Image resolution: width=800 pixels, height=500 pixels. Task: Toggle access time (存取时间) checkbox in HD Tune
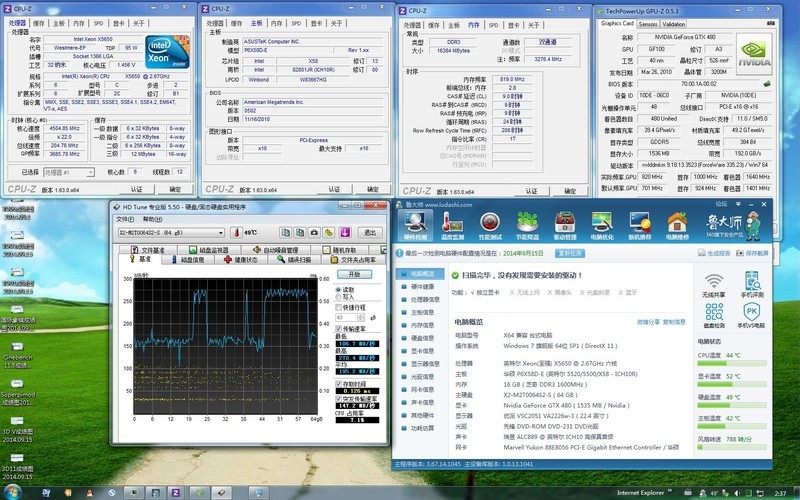click(338, 384)
